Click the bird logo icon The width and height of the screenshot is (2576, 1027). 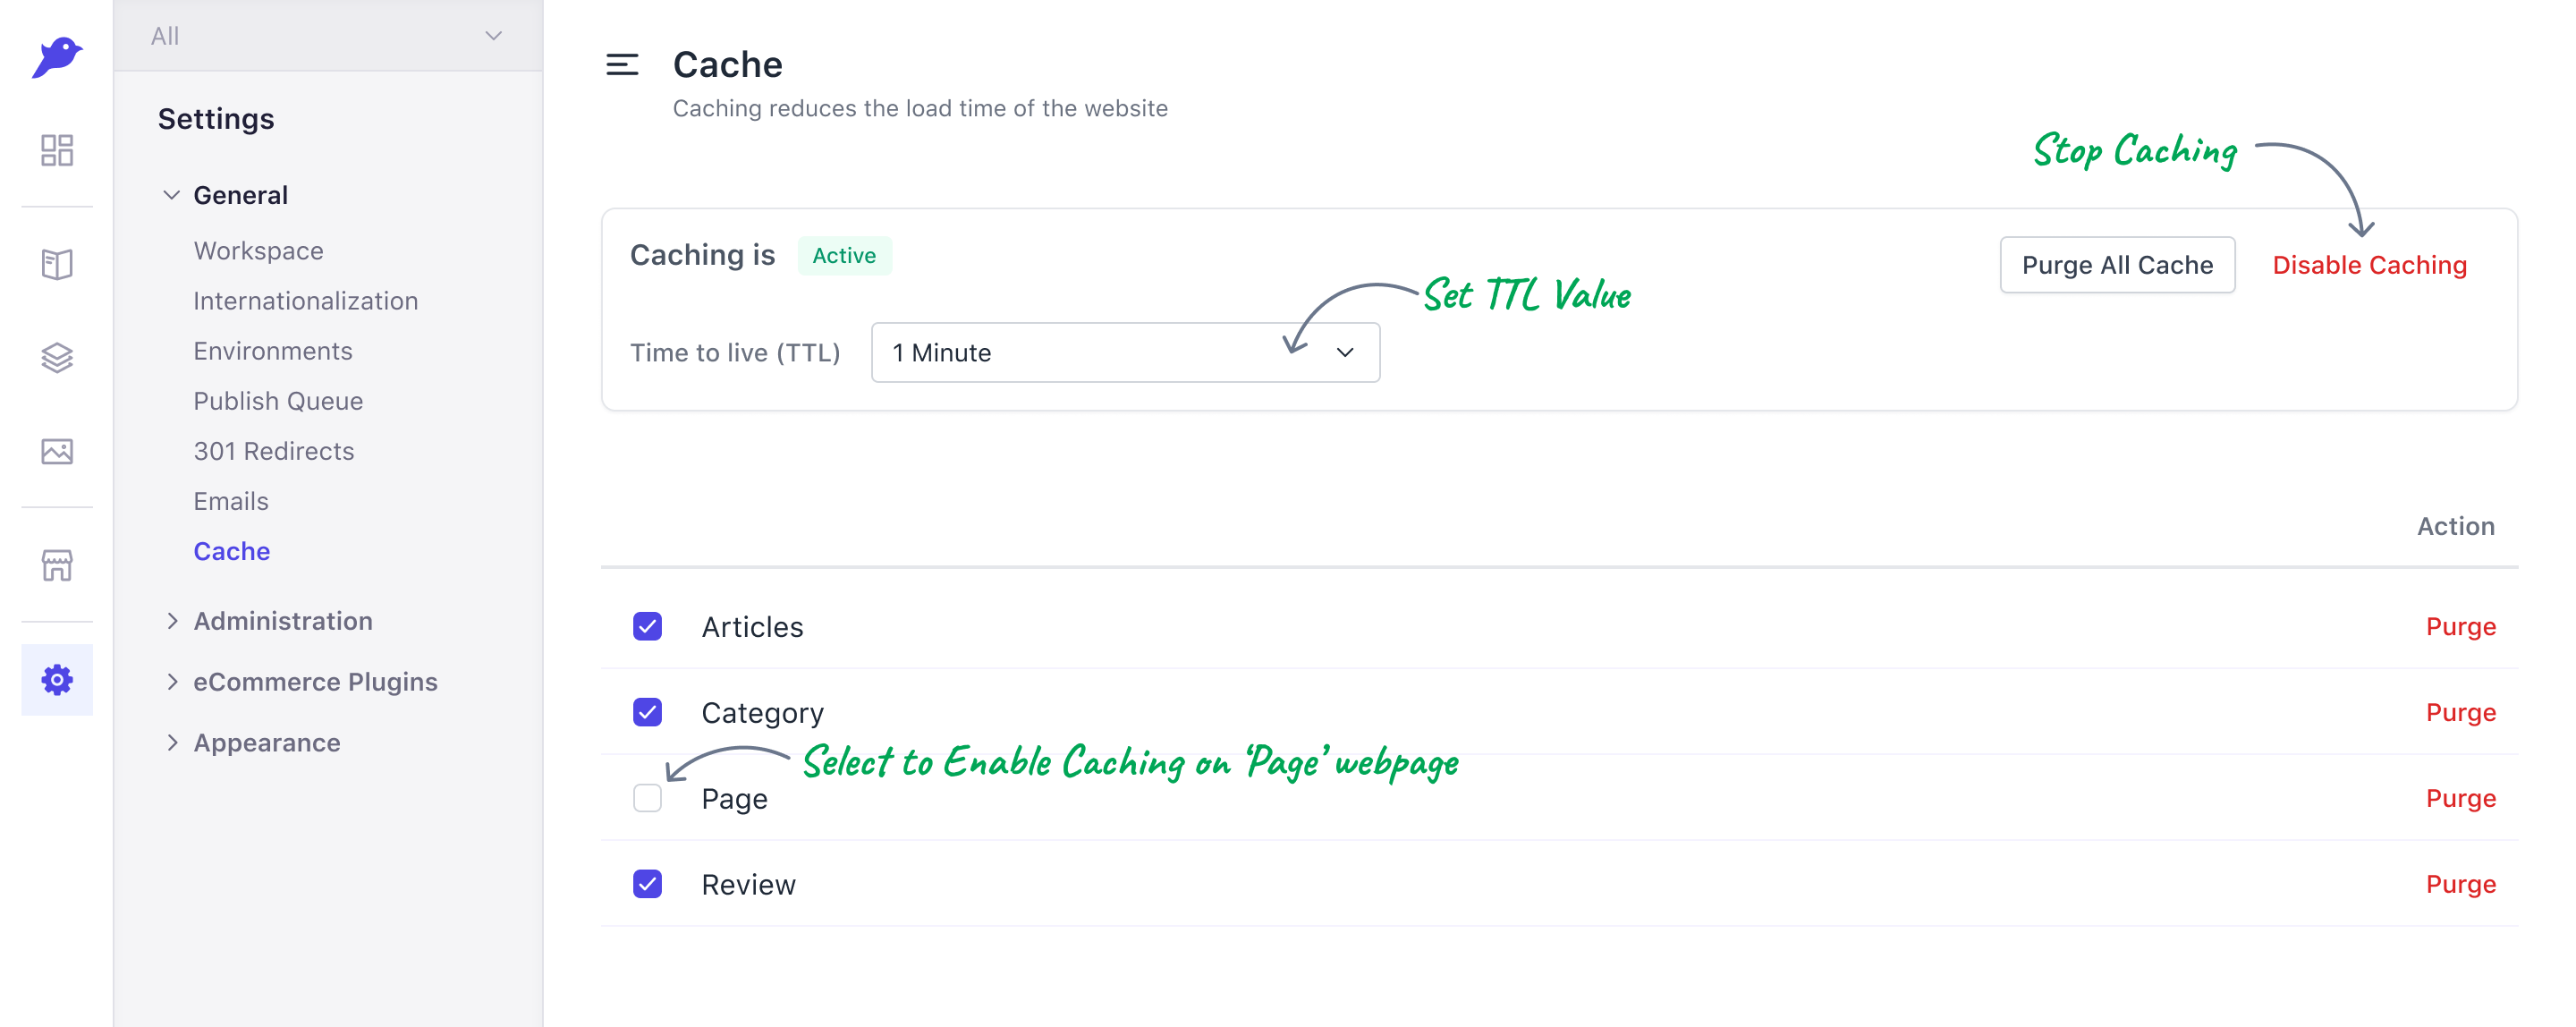point(57,57)
